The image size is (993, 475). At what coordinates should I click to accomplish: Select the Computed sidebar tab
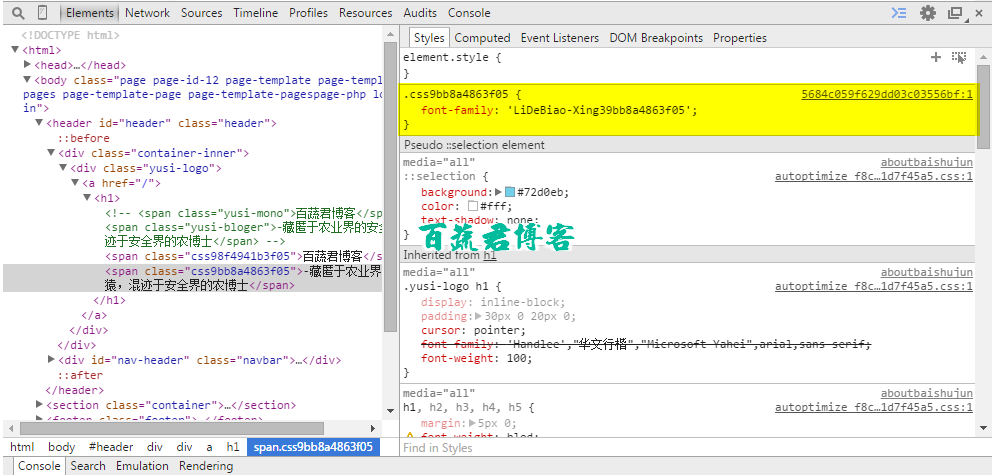[x=482, y=38]
